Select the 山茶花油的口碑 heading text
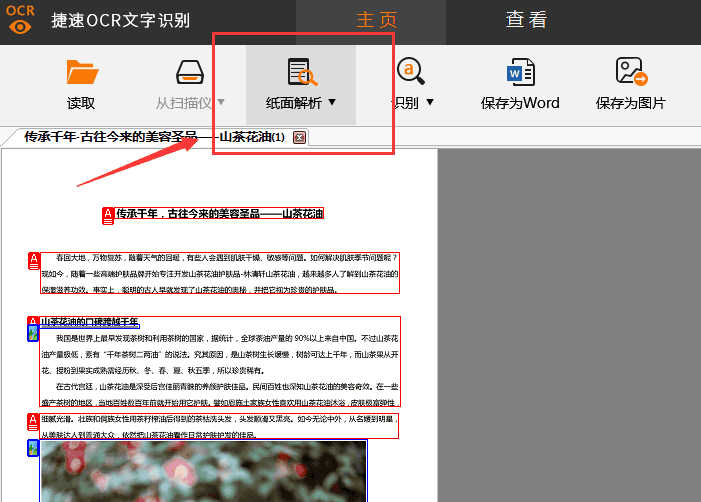The width and height of the screenshot is (701, 502). click(89, 322)
